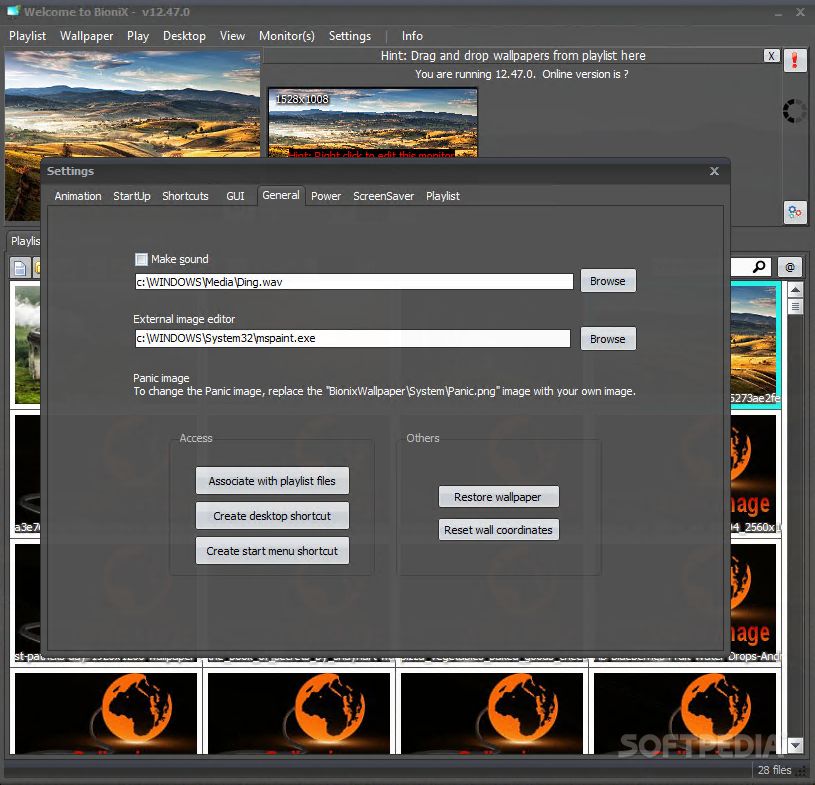This screenshot has width=815, height=785.
Task: Click Reset wall coordinates button
Action: [498, 530]
